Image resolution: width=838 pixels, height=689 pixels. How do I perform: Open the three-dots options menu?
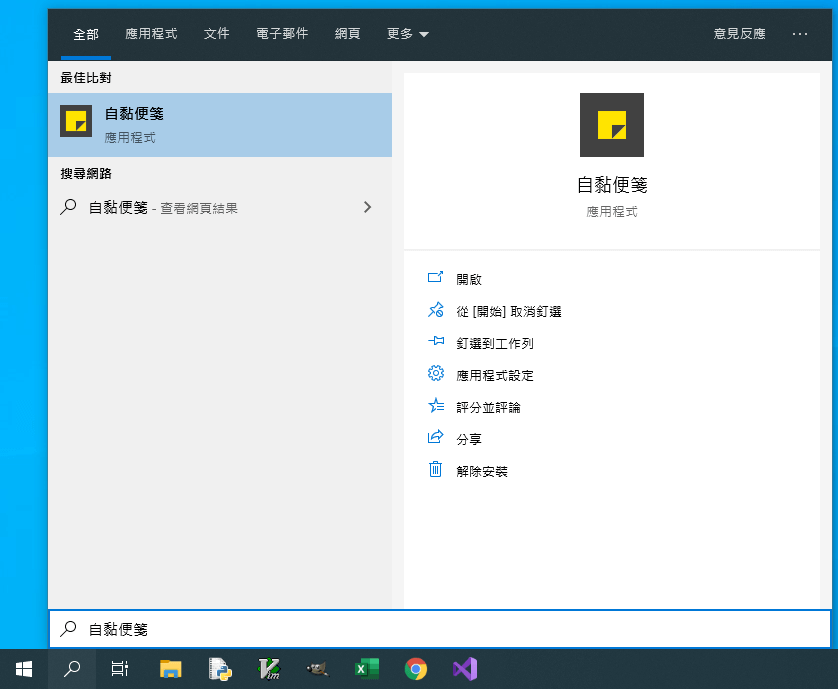tap(800, 34)
